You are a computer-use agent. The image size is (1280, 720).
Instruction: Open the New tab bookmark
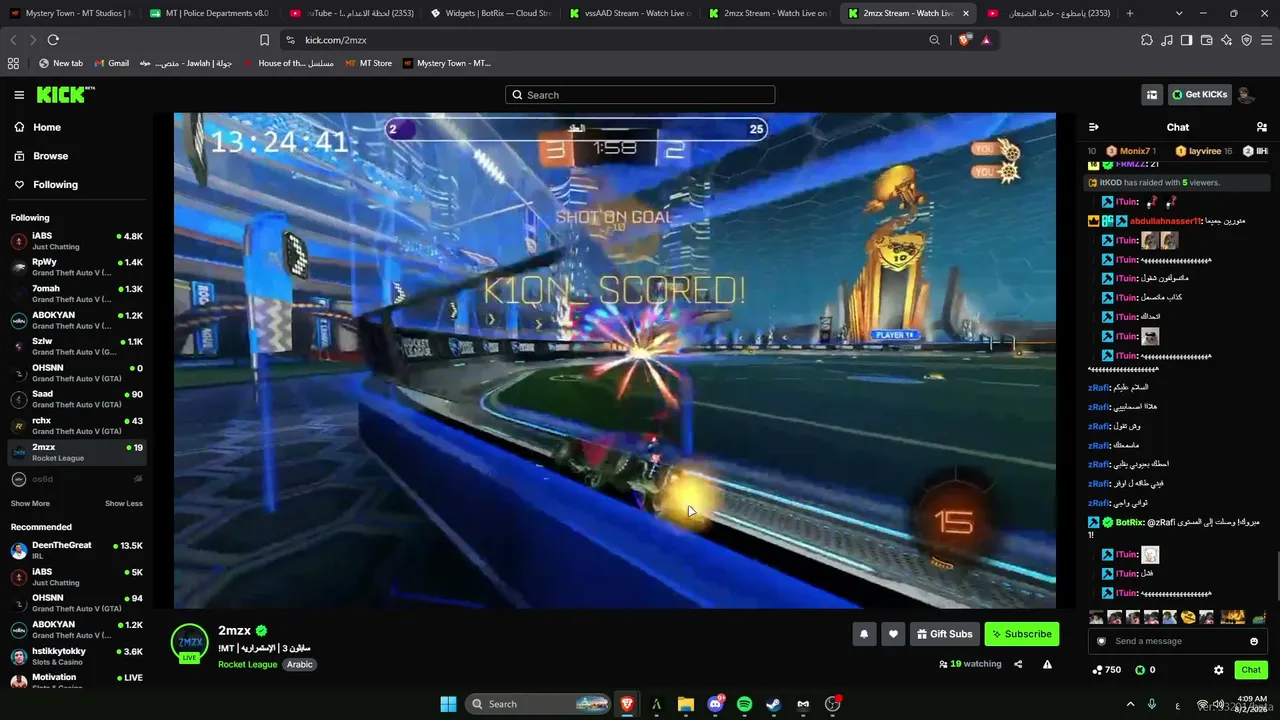pyautogui.click(x=61, y=63)
